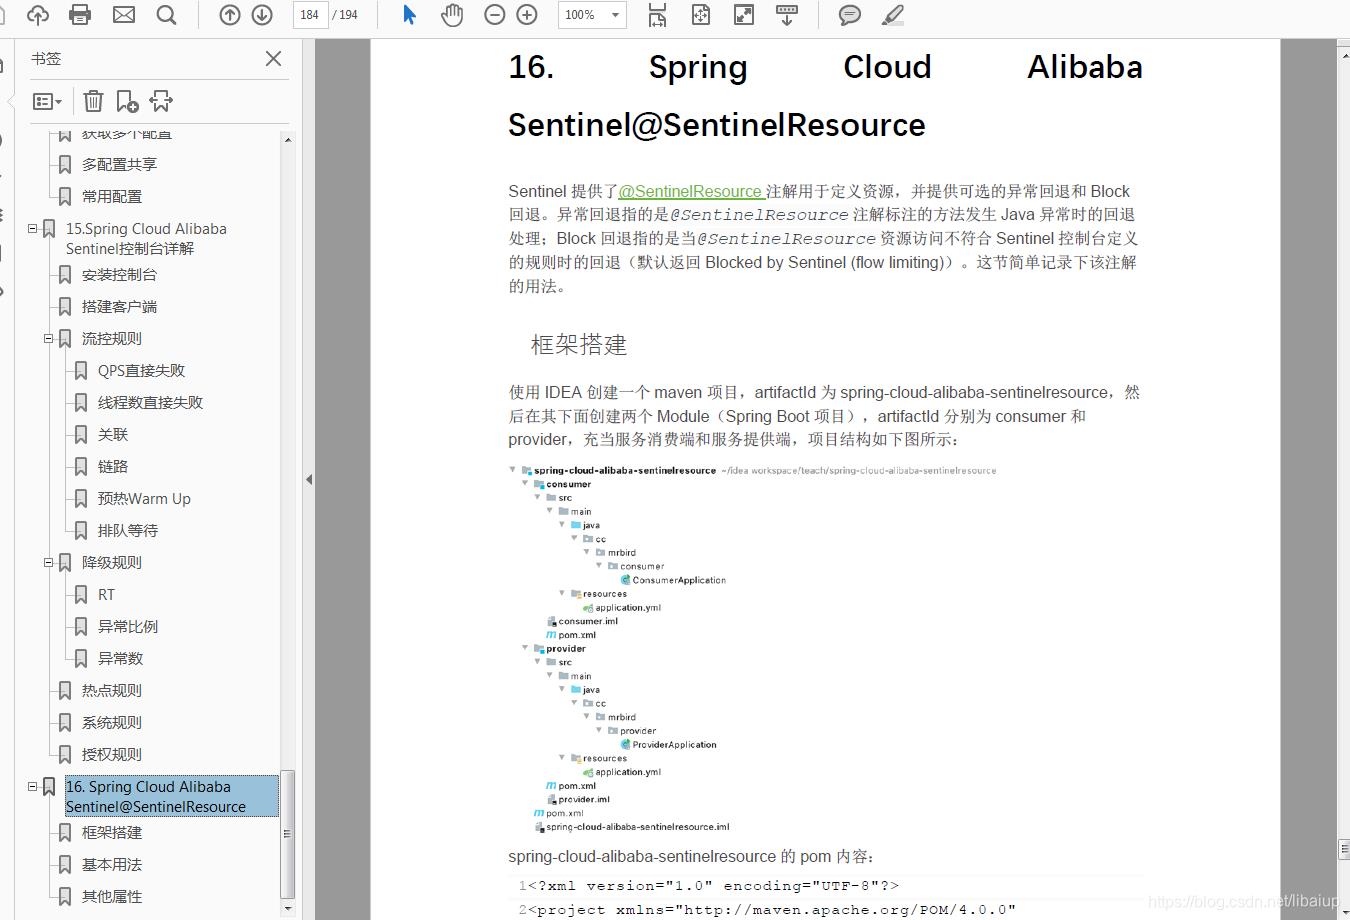Screen dimensions: 1350x920
Task: Close the bookmarks panel
Action: click(x=273, y=59)
